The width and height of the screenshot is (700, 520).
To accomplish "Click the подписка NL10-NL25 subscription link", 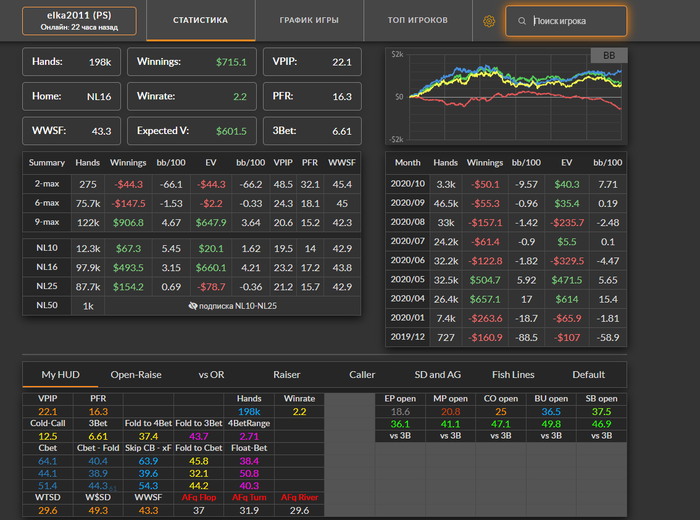I will pyautogui.click(x=240, y=306).
